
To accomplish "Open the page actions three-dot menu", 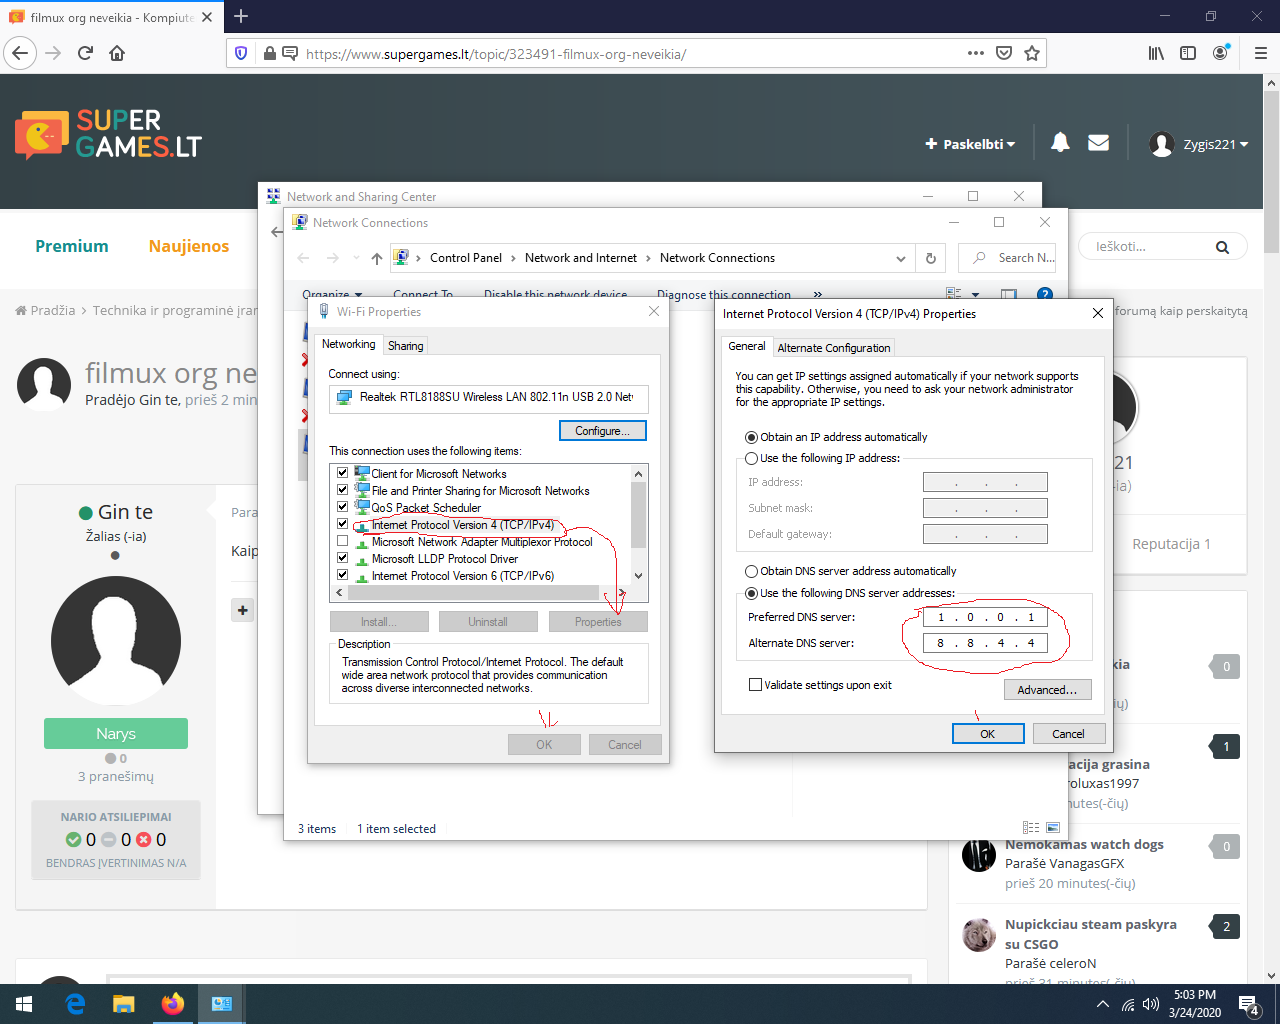I will point(976,53).
